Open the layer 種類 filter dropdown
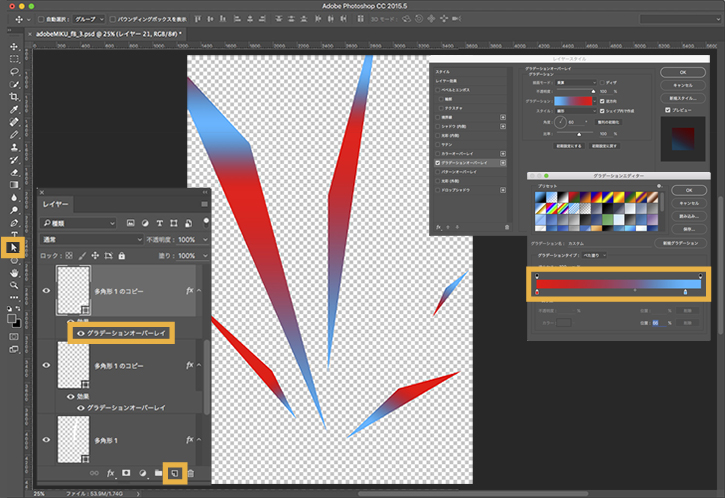This screenshot has width=725, height=498. click(x=78, y=223)
